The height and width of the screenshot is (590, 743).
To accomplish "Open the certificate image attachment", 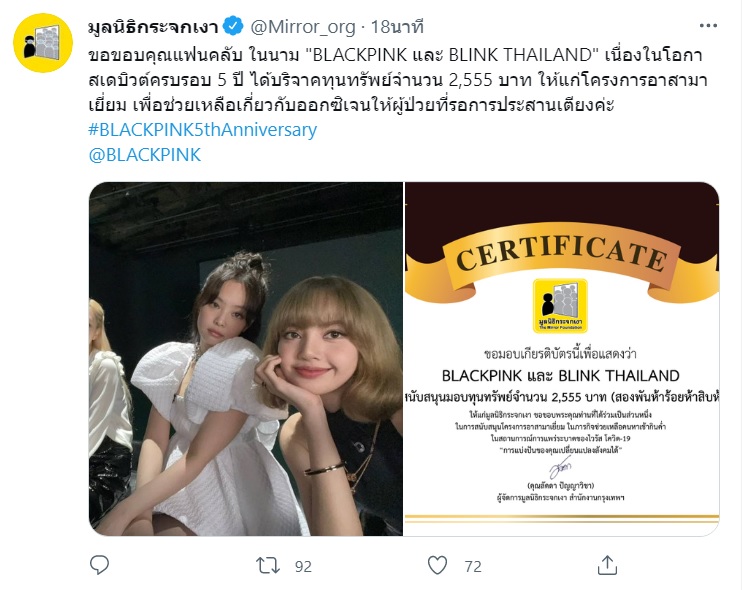I will pyautogui.click(x=562, y=359).
